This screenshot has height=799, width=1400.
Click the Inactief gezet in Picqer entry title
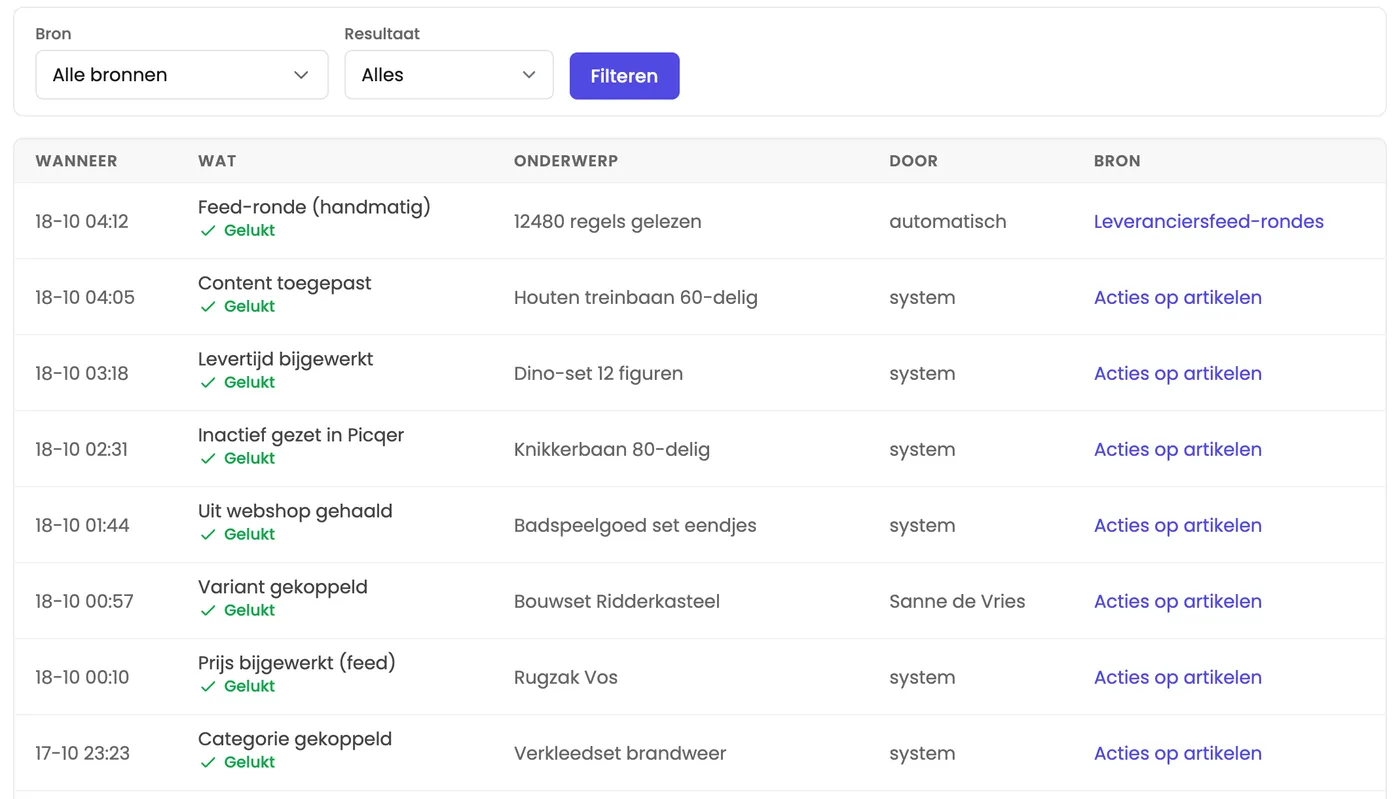pyautogui.click(x=301, y=435)
